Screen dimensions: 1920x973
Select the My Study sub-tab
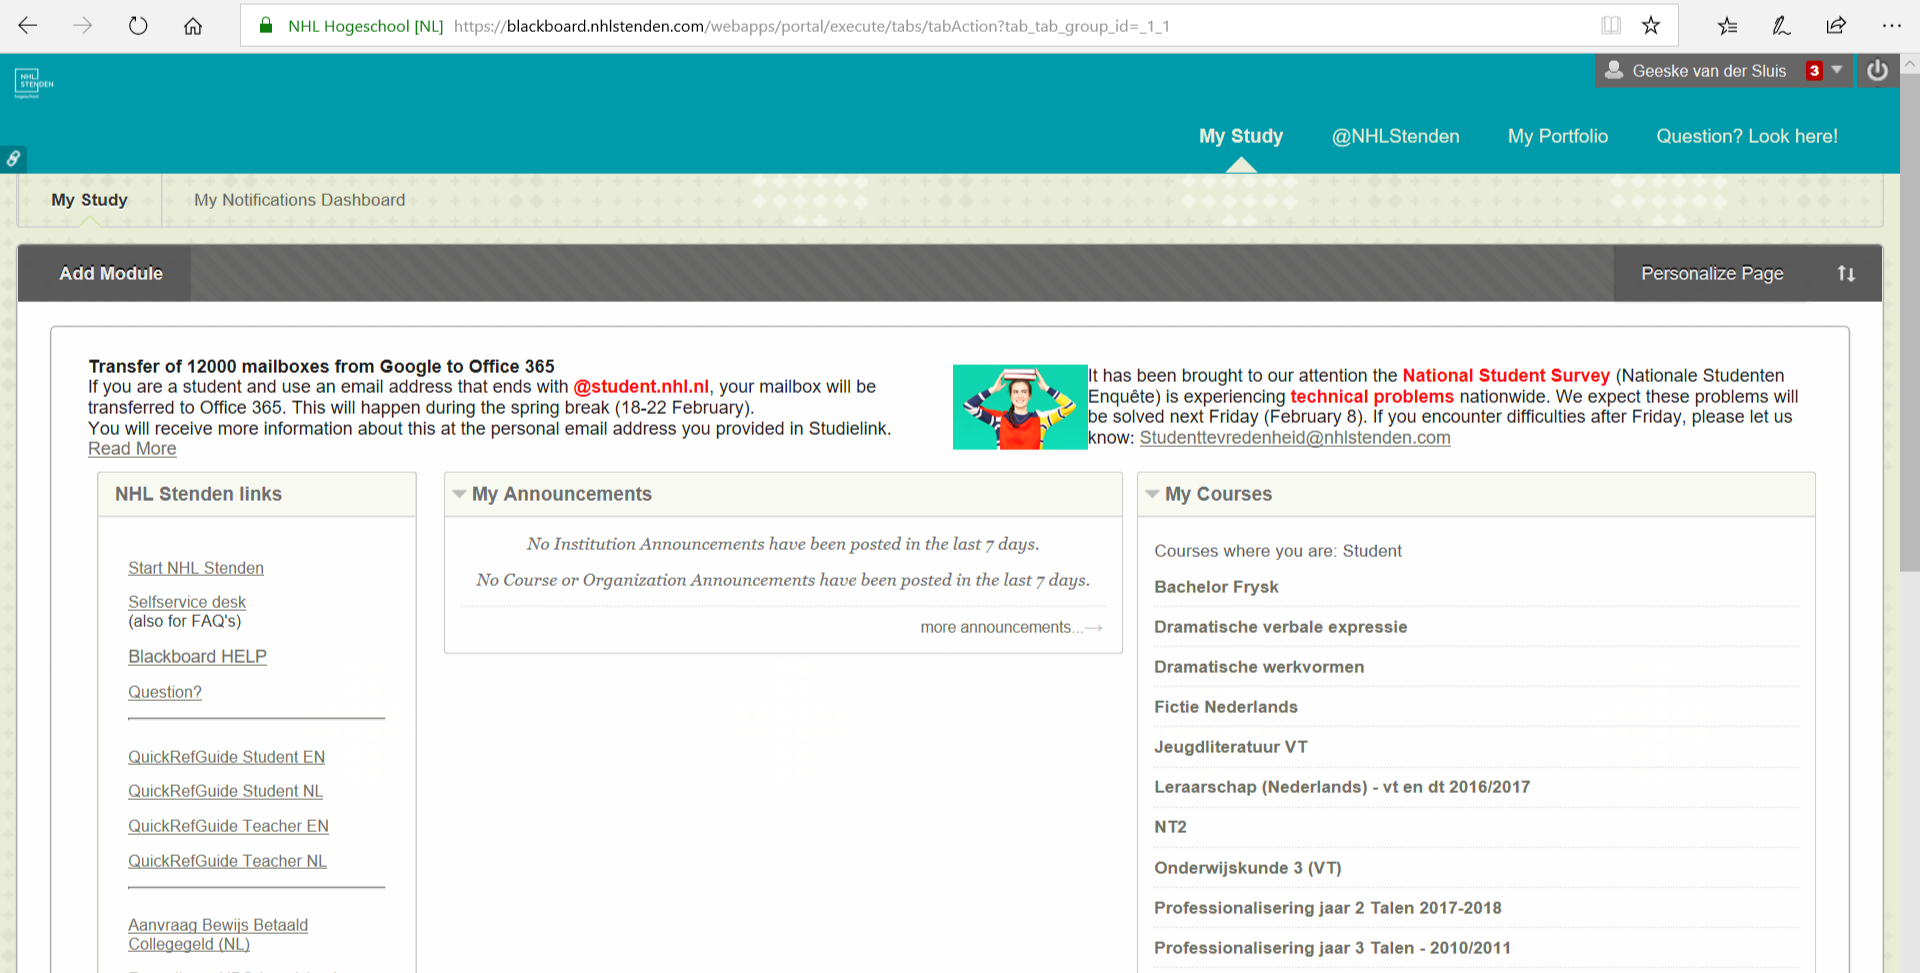pos(89,200)
